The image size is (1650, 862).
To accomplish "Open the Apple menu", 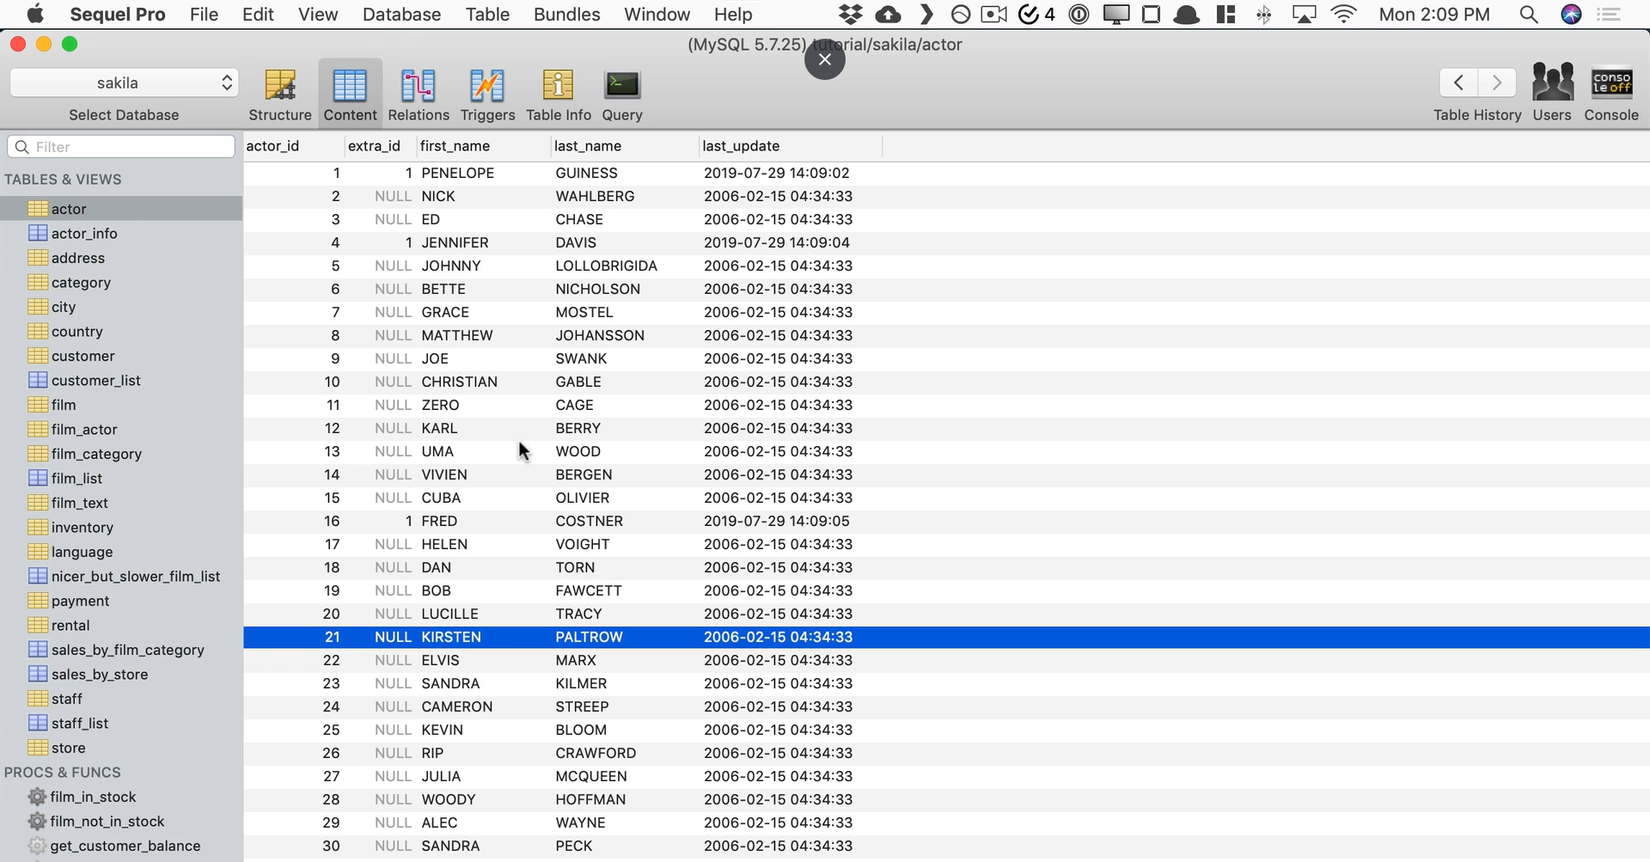I will coord(35,14).
